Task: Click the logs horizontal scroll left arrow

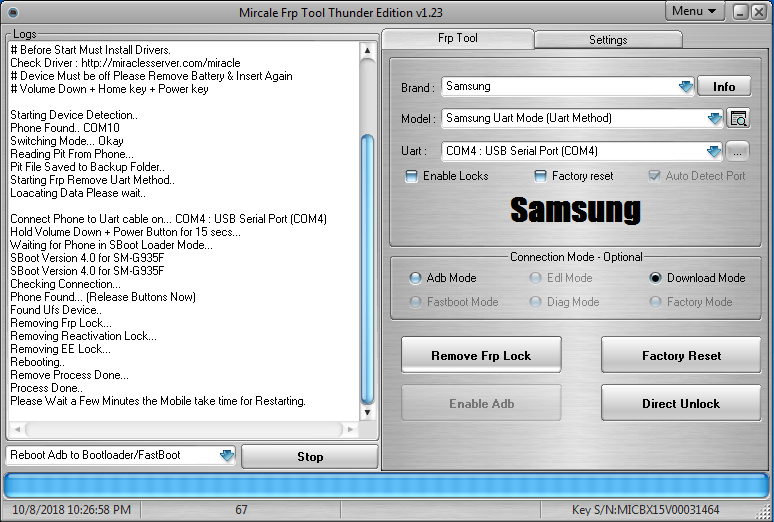Action: pos(17,429)
